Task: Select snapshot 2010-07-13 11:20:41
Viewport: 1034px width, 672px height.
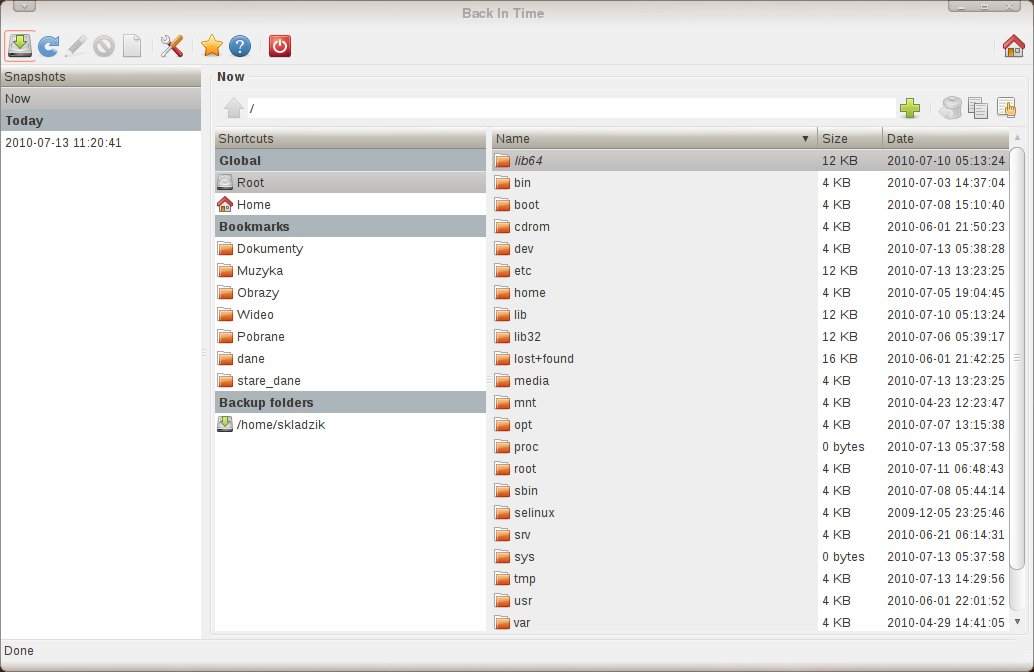Action: tap(101, 142)
